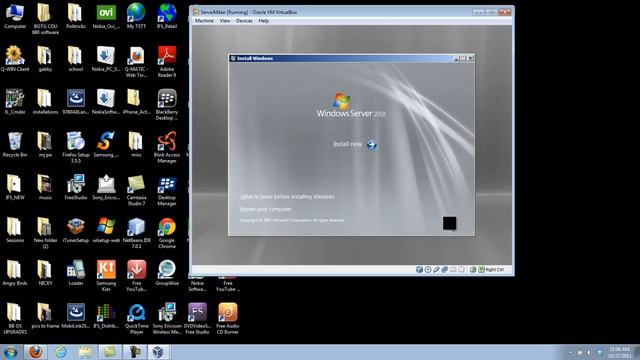Select the Politricks folder on desktop

pyautogui.click(x=76, y=16)
